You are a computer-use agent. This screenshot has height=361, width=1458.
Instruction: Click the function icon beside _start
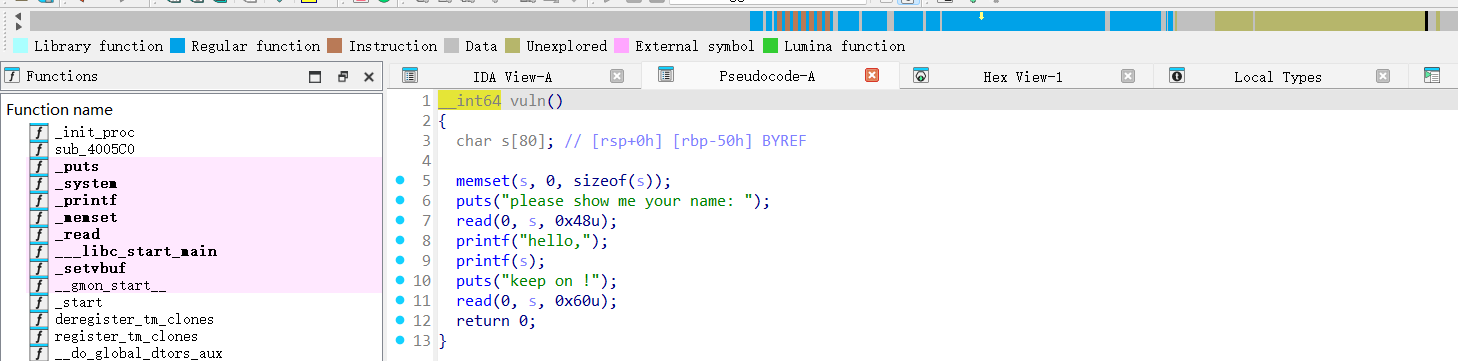click(39, 302)
